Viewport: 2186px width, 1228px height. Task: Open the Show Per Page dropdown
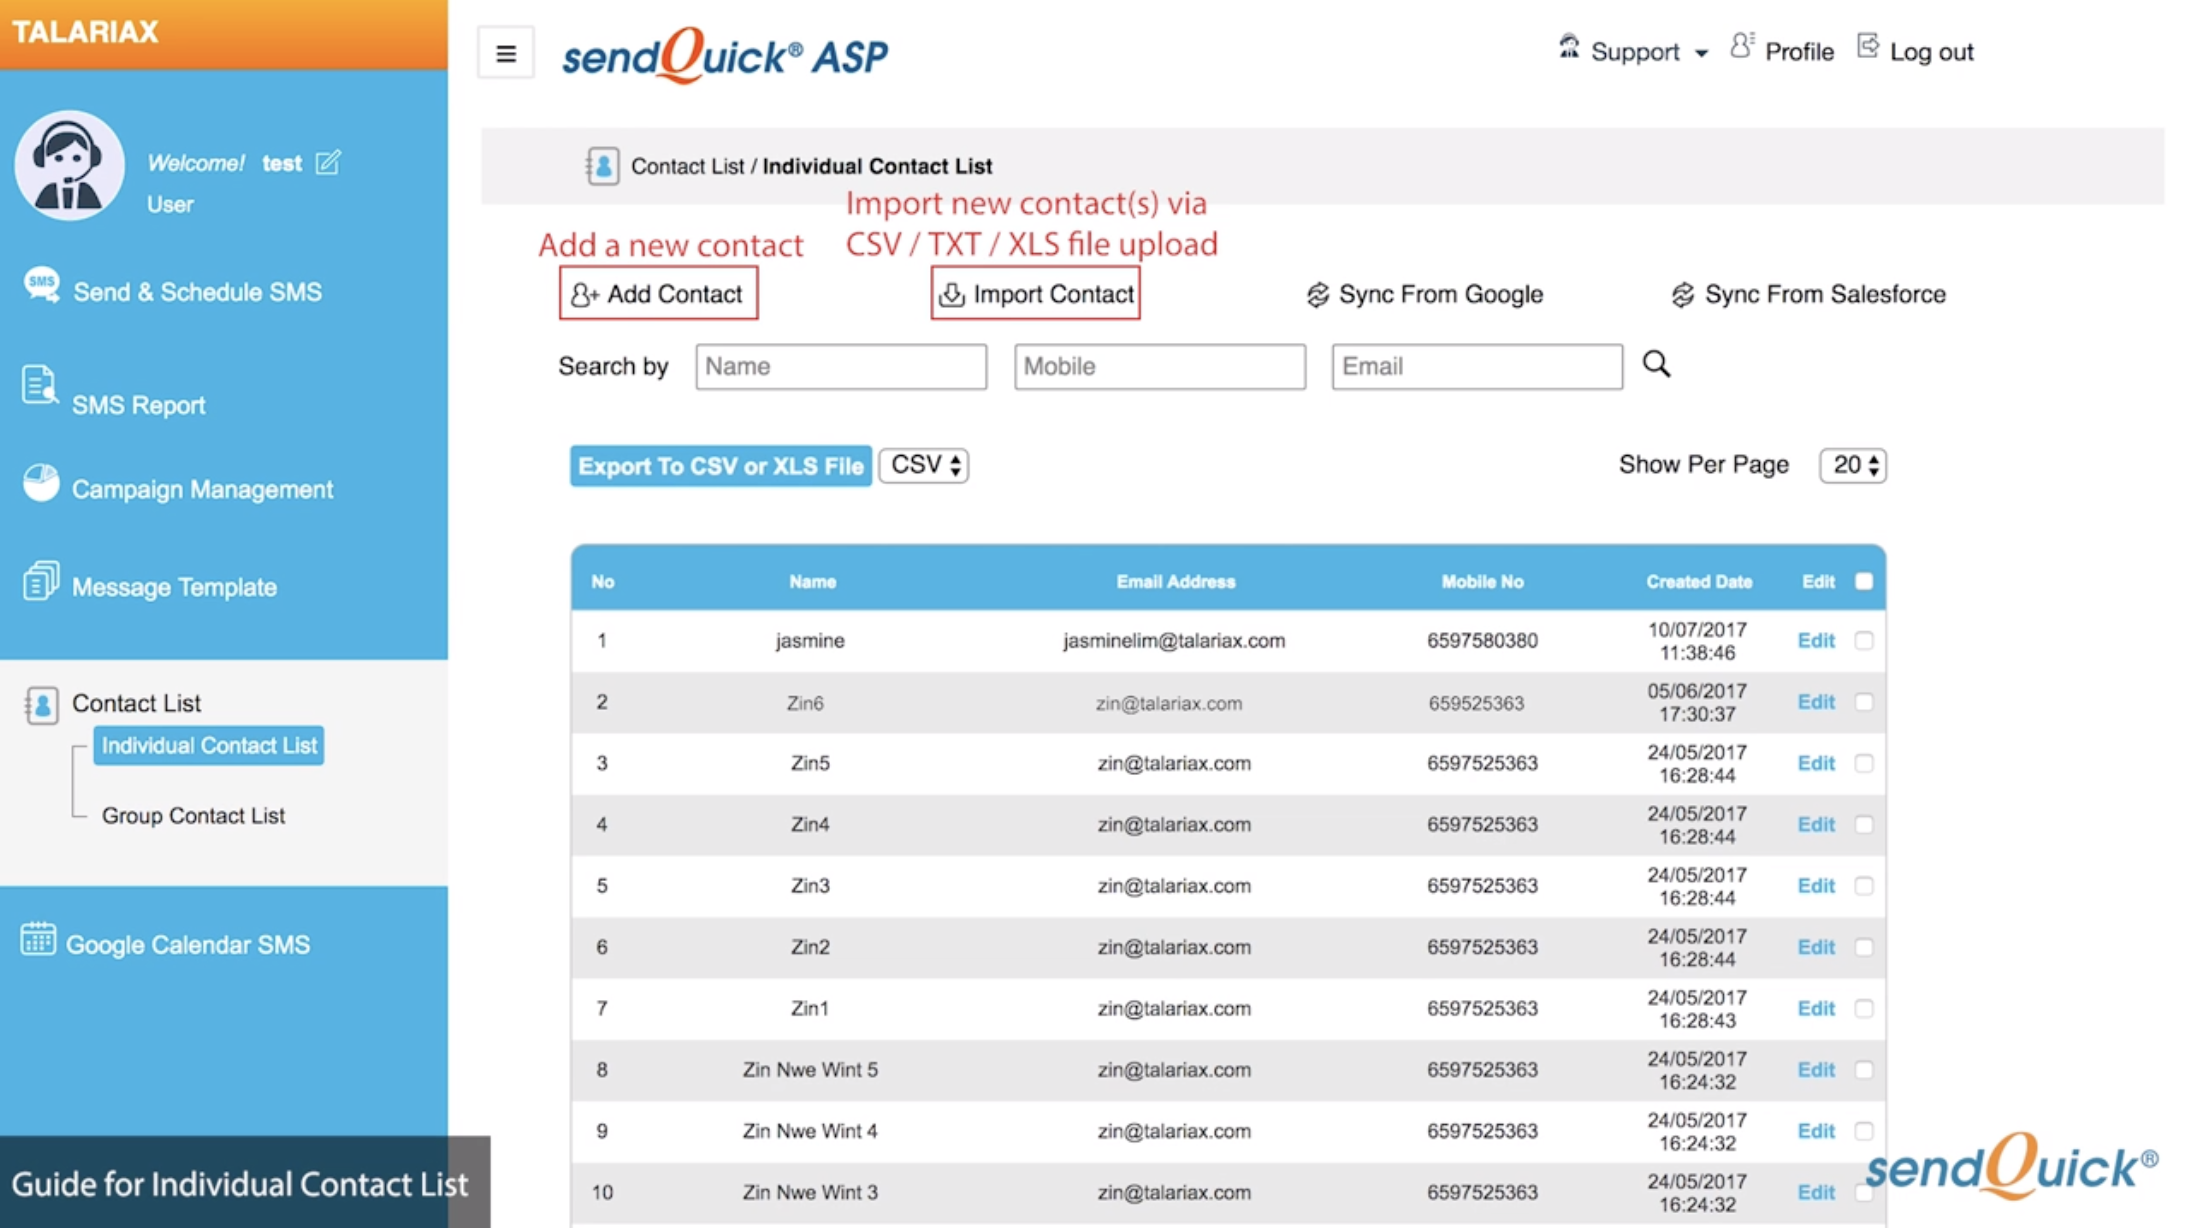1853,465
